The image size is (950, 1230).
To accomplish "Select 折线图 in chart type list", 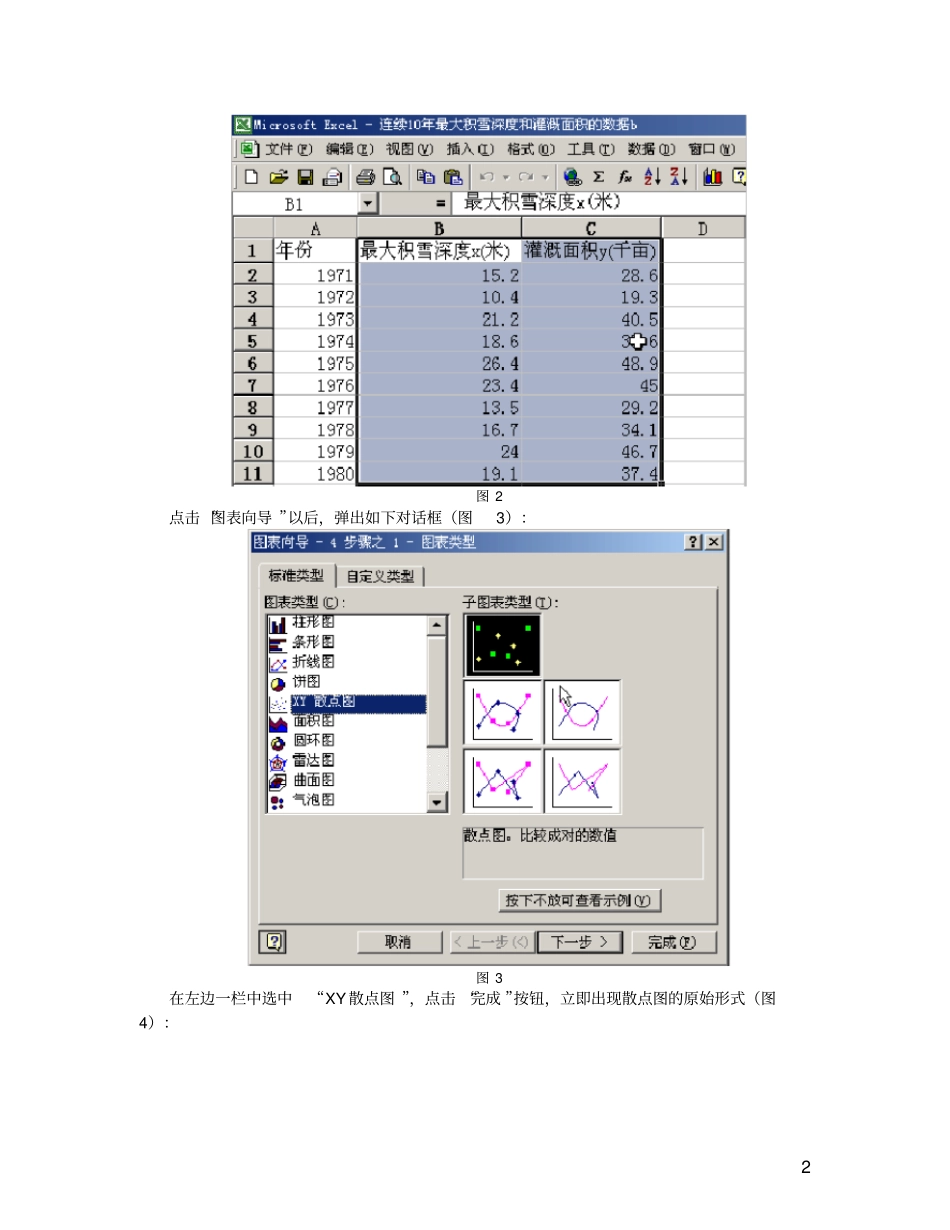I will coord(313,660).
